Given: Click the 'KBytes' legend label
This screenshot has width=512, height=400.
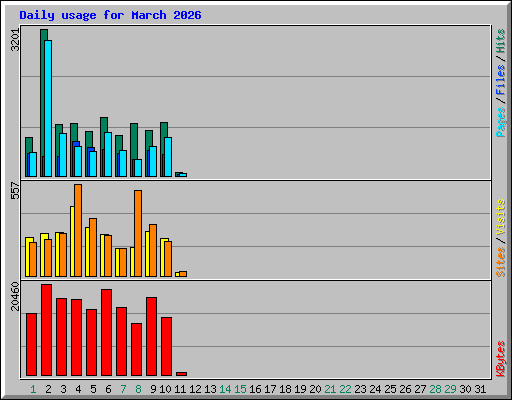Looking at the screenshot, I should click(x=501, y=359).
